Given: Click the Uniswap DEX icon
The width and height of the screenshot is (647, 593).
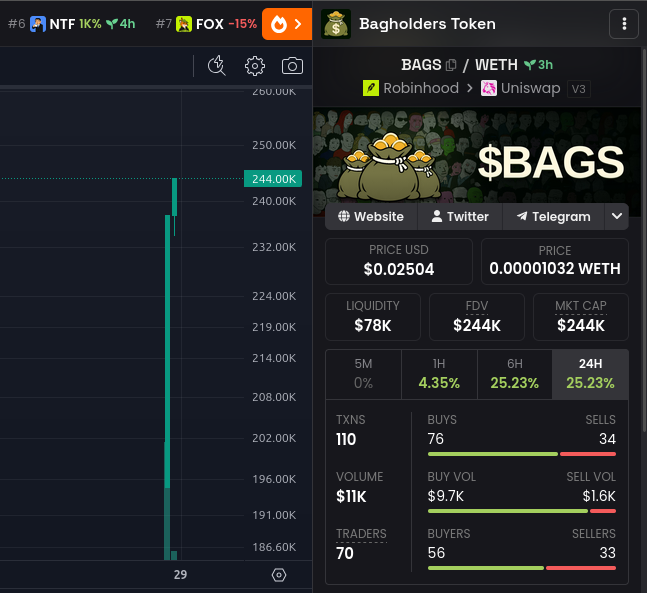Looking at the screenshot, I should coord(489,88).
